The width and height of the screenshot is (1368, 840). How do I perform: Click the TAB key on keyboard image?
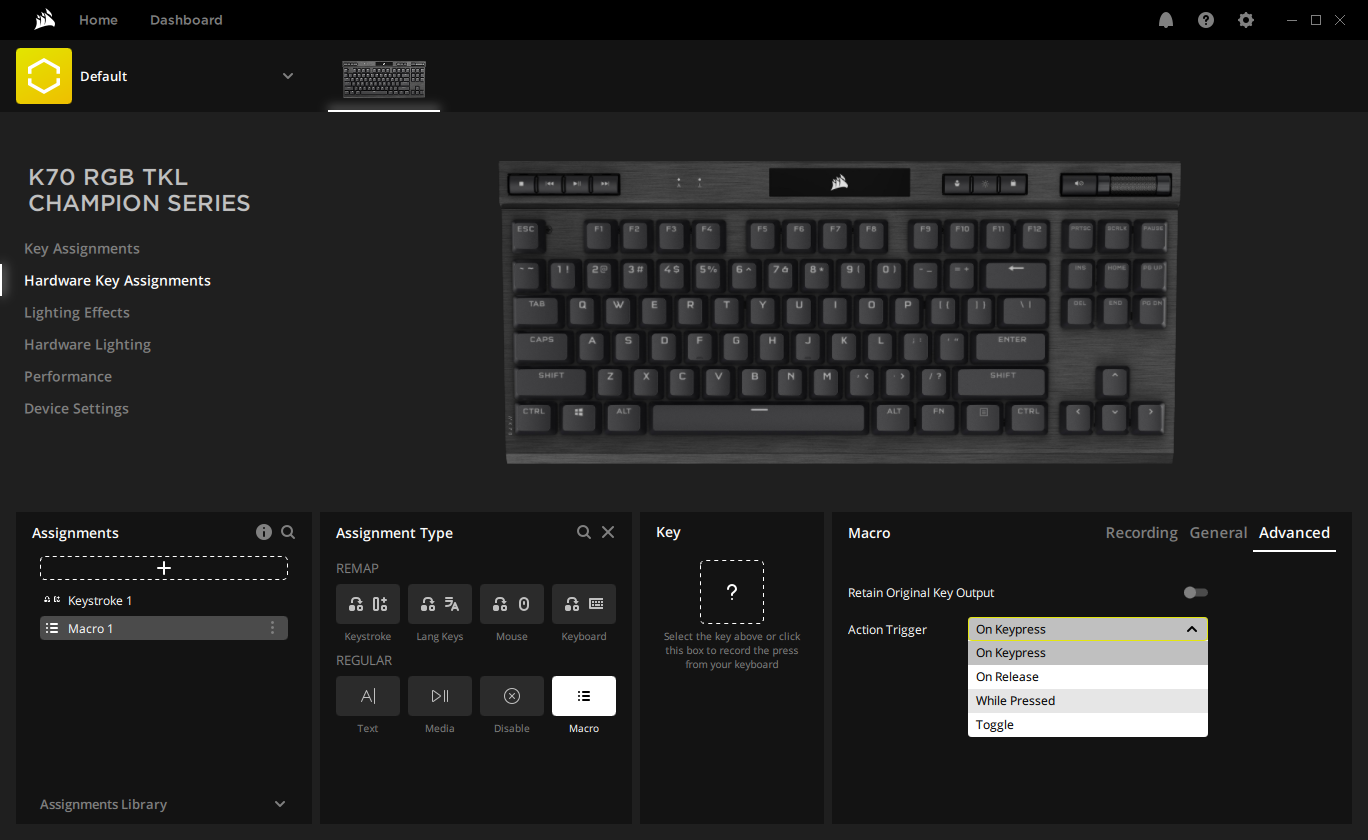click(538, 310)
